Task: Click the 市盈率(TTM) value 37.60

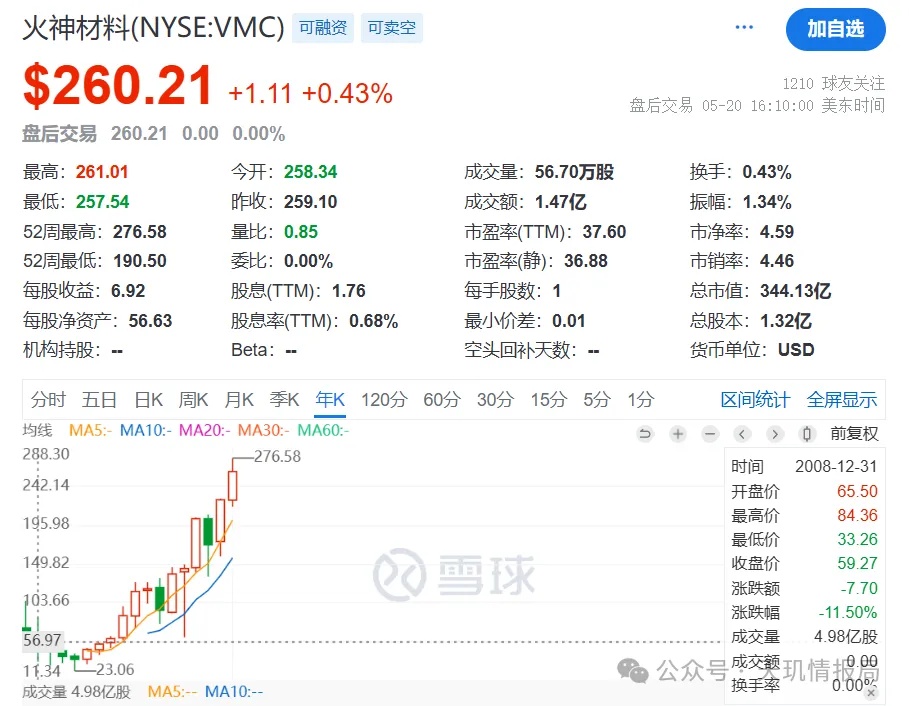Action: [604, 232]
